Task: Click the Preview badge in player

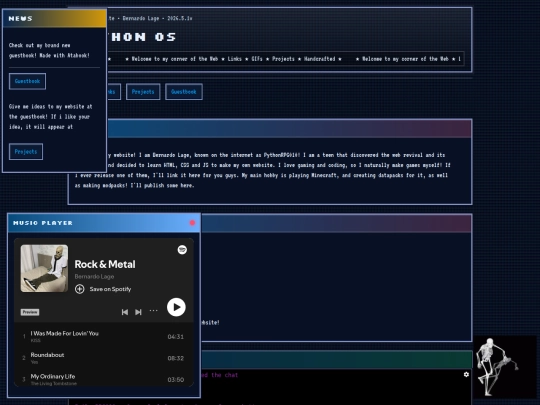Action: (30, 312)
